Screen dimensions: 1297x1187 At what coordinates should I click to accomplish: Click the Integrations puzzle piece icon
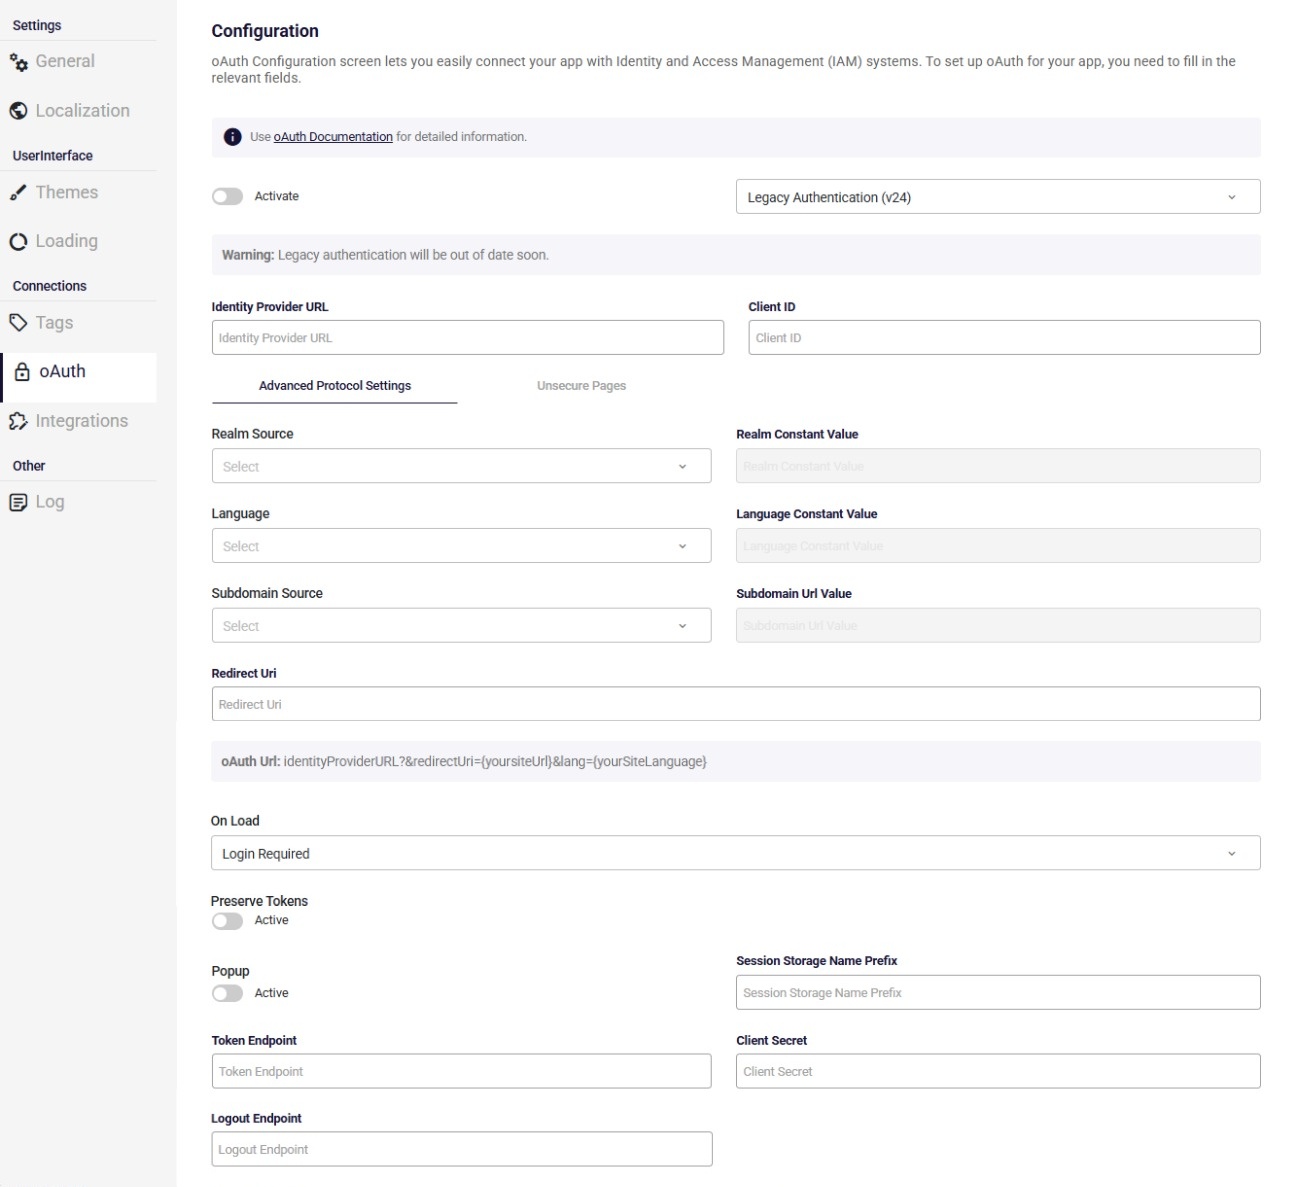click(x=18, y=422)
